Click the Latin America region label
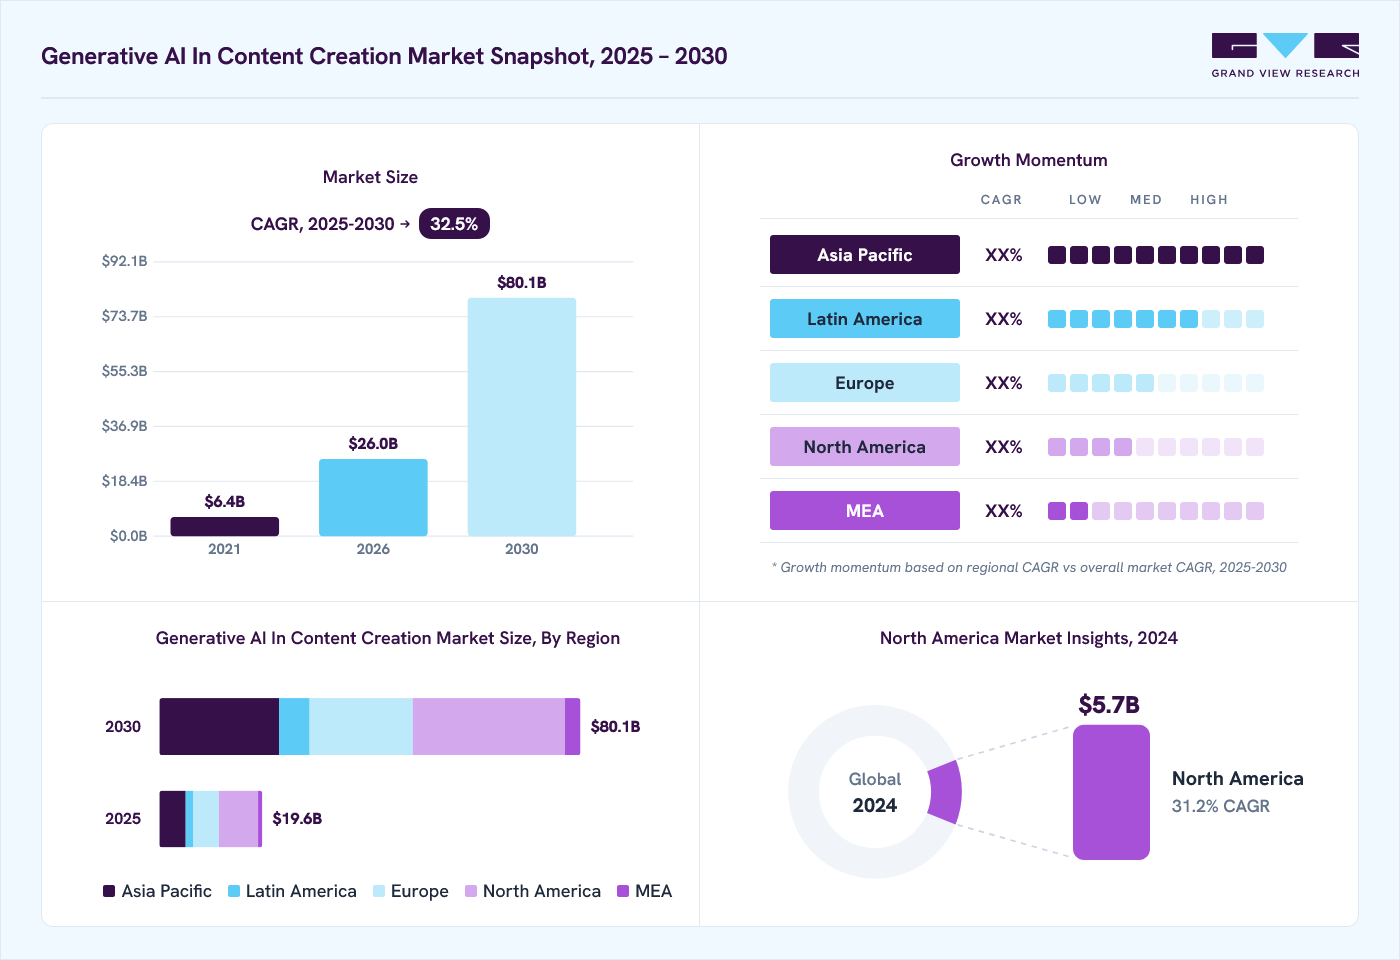This screenshot has width=1400, height=960. pyautogui.click(x=865, y=319)
